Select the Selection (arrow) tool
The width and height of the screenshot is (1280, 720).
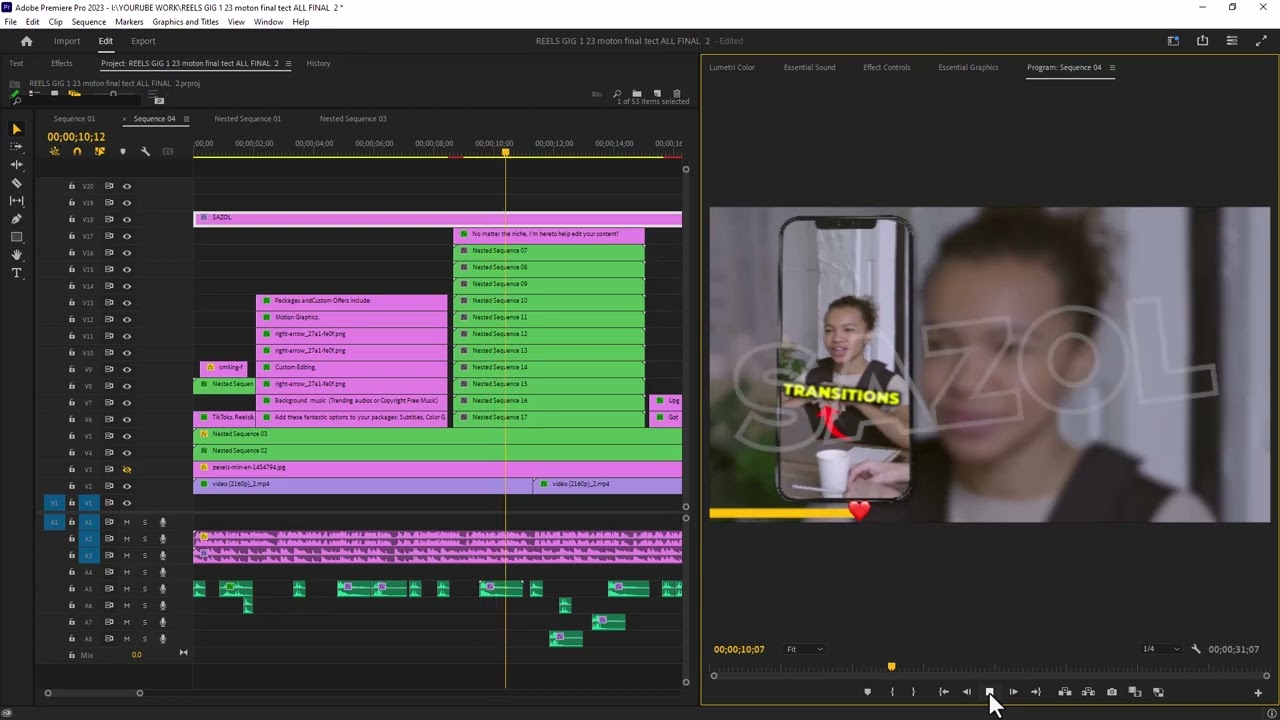pos(16,129)
